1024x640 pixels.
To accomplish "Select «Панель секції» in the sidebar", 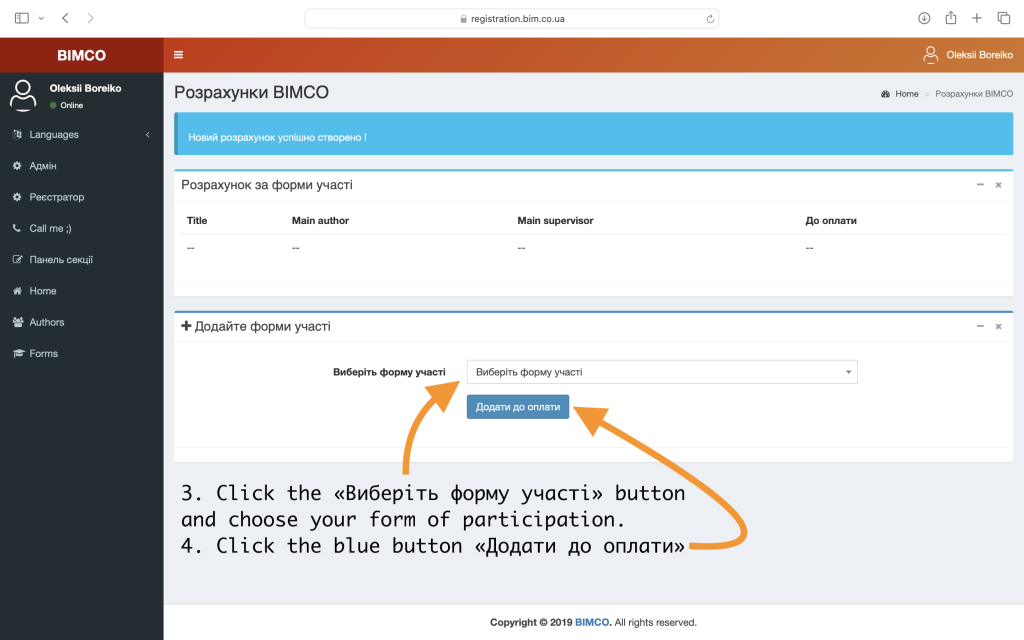I will [x=60, y=260].
